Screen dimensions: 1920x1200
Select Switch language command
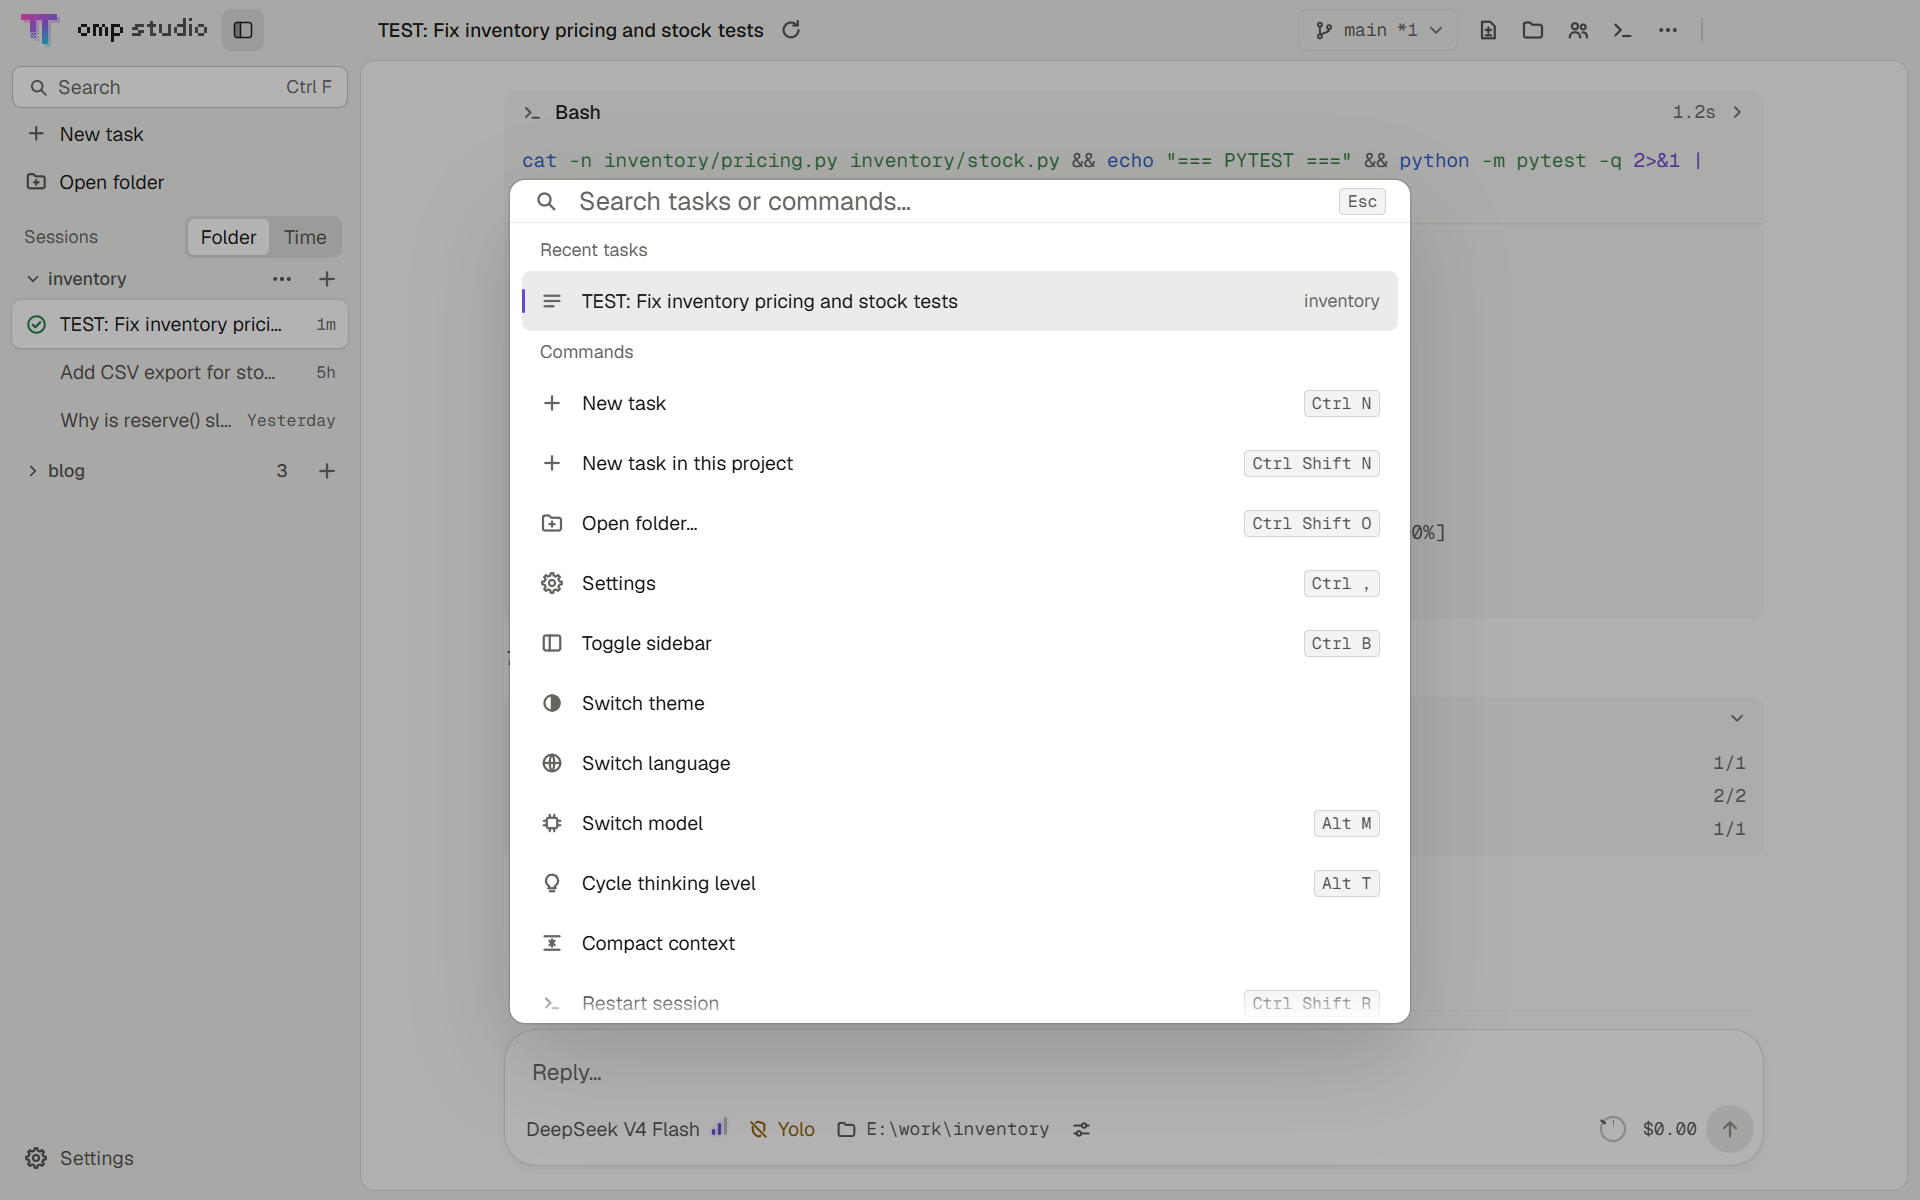(960, 763)
